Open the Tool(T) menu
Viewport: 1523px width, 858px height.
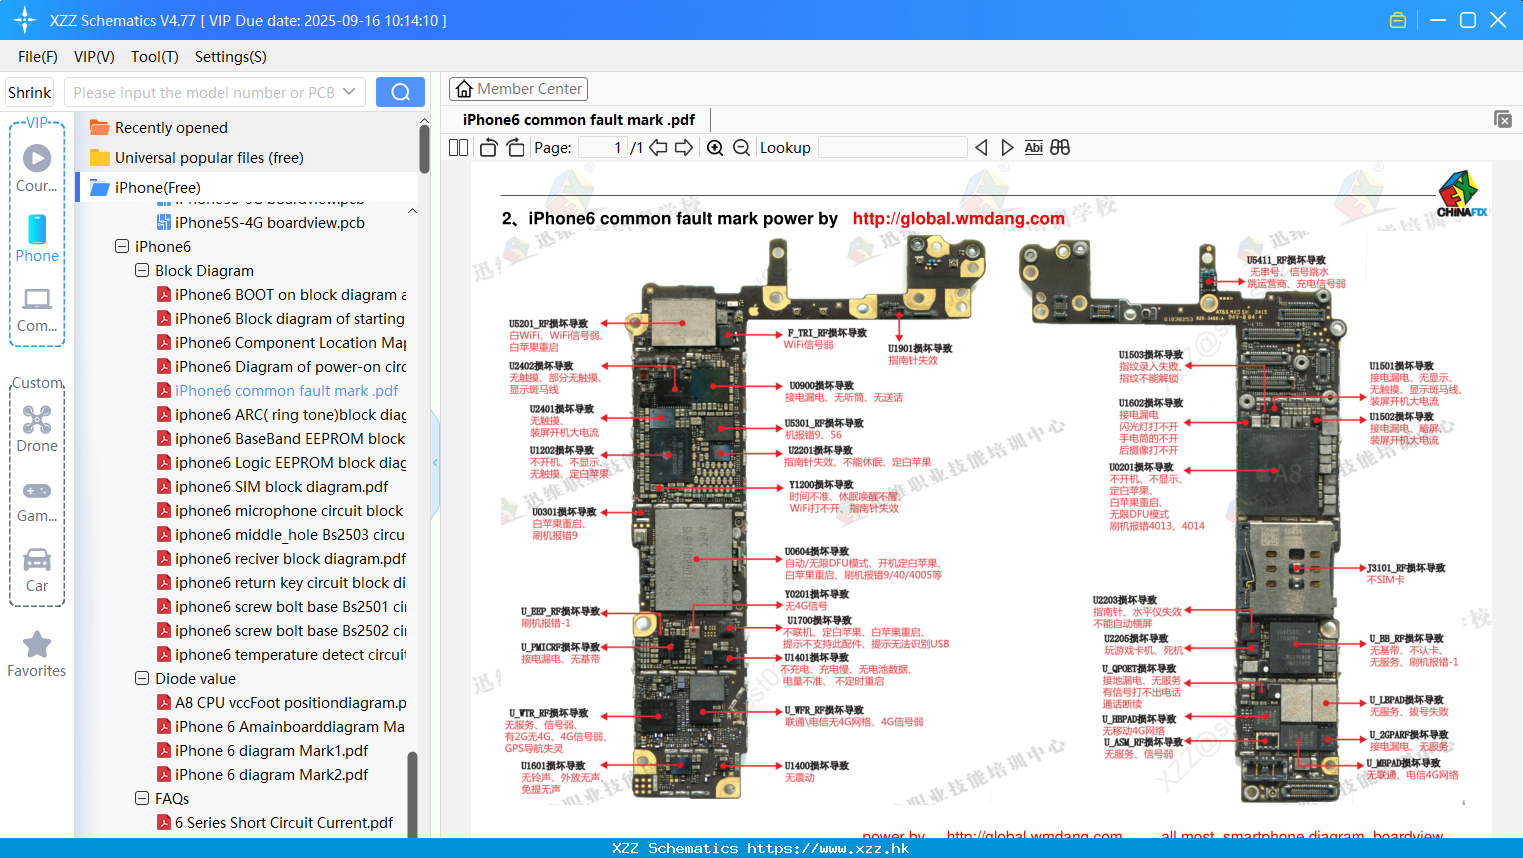pyautogui.click(x=155, y=57)
